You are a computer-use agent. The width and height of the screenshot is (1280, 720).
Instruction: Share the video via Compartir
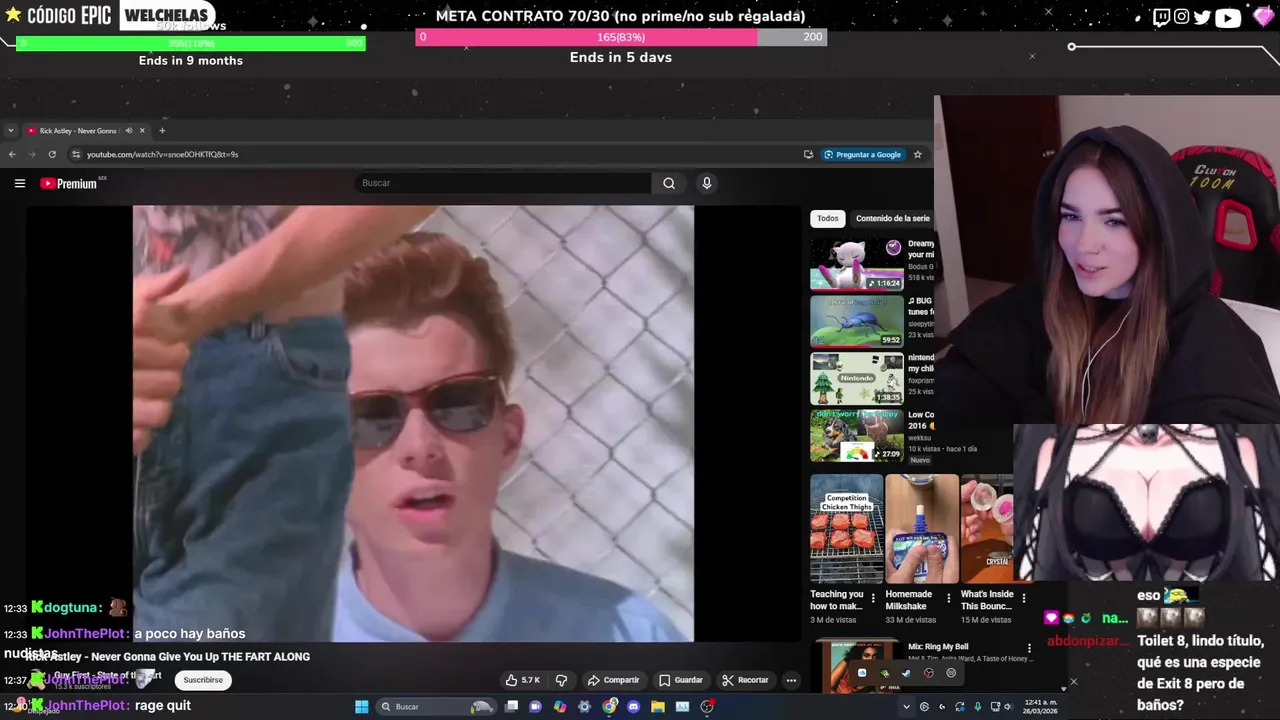click(x=613, y=680)
